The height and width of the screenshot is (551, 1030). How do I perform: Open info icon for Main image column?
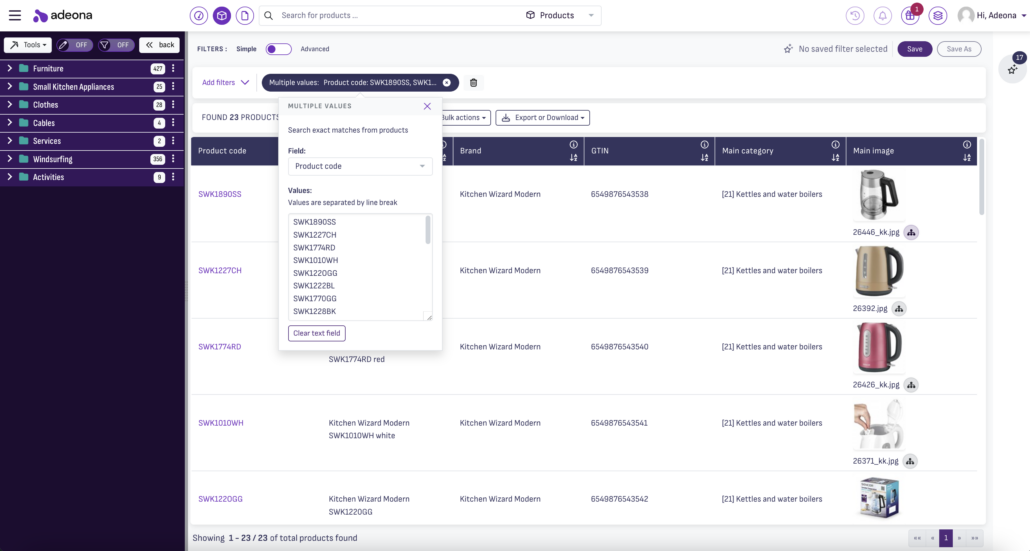[966, 144]
